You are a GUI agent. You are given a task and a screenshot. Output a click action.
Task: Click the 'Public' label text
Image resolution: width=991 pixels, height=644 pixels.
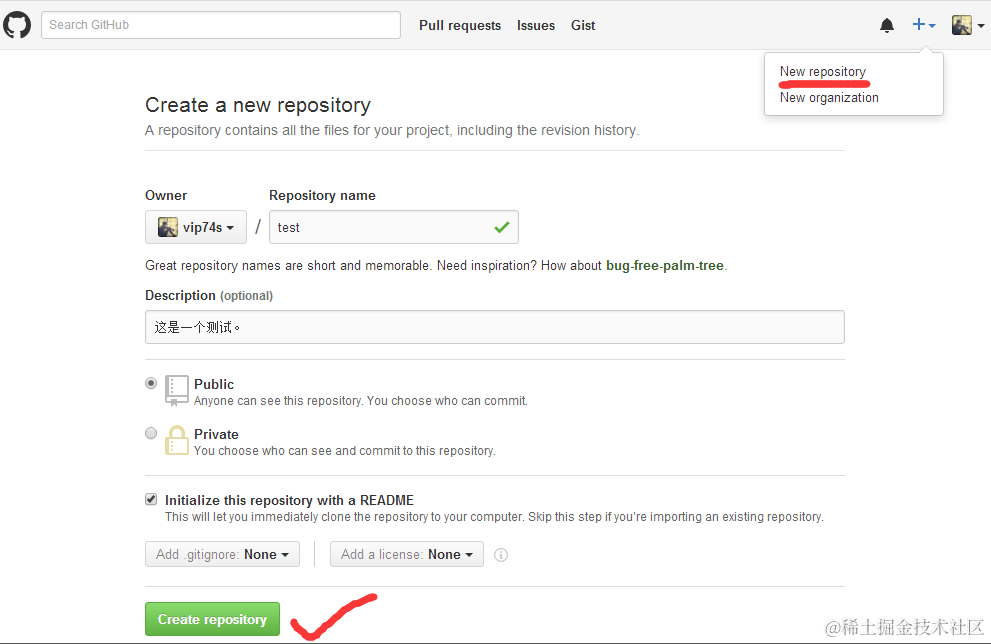[214, 384]
